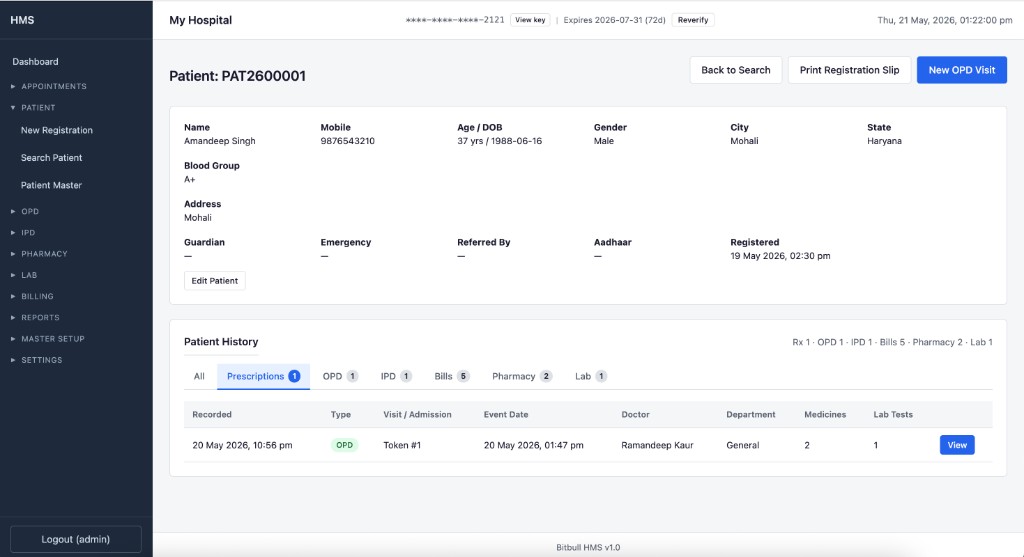Click the My Hospital title

(x=200, y=20)
